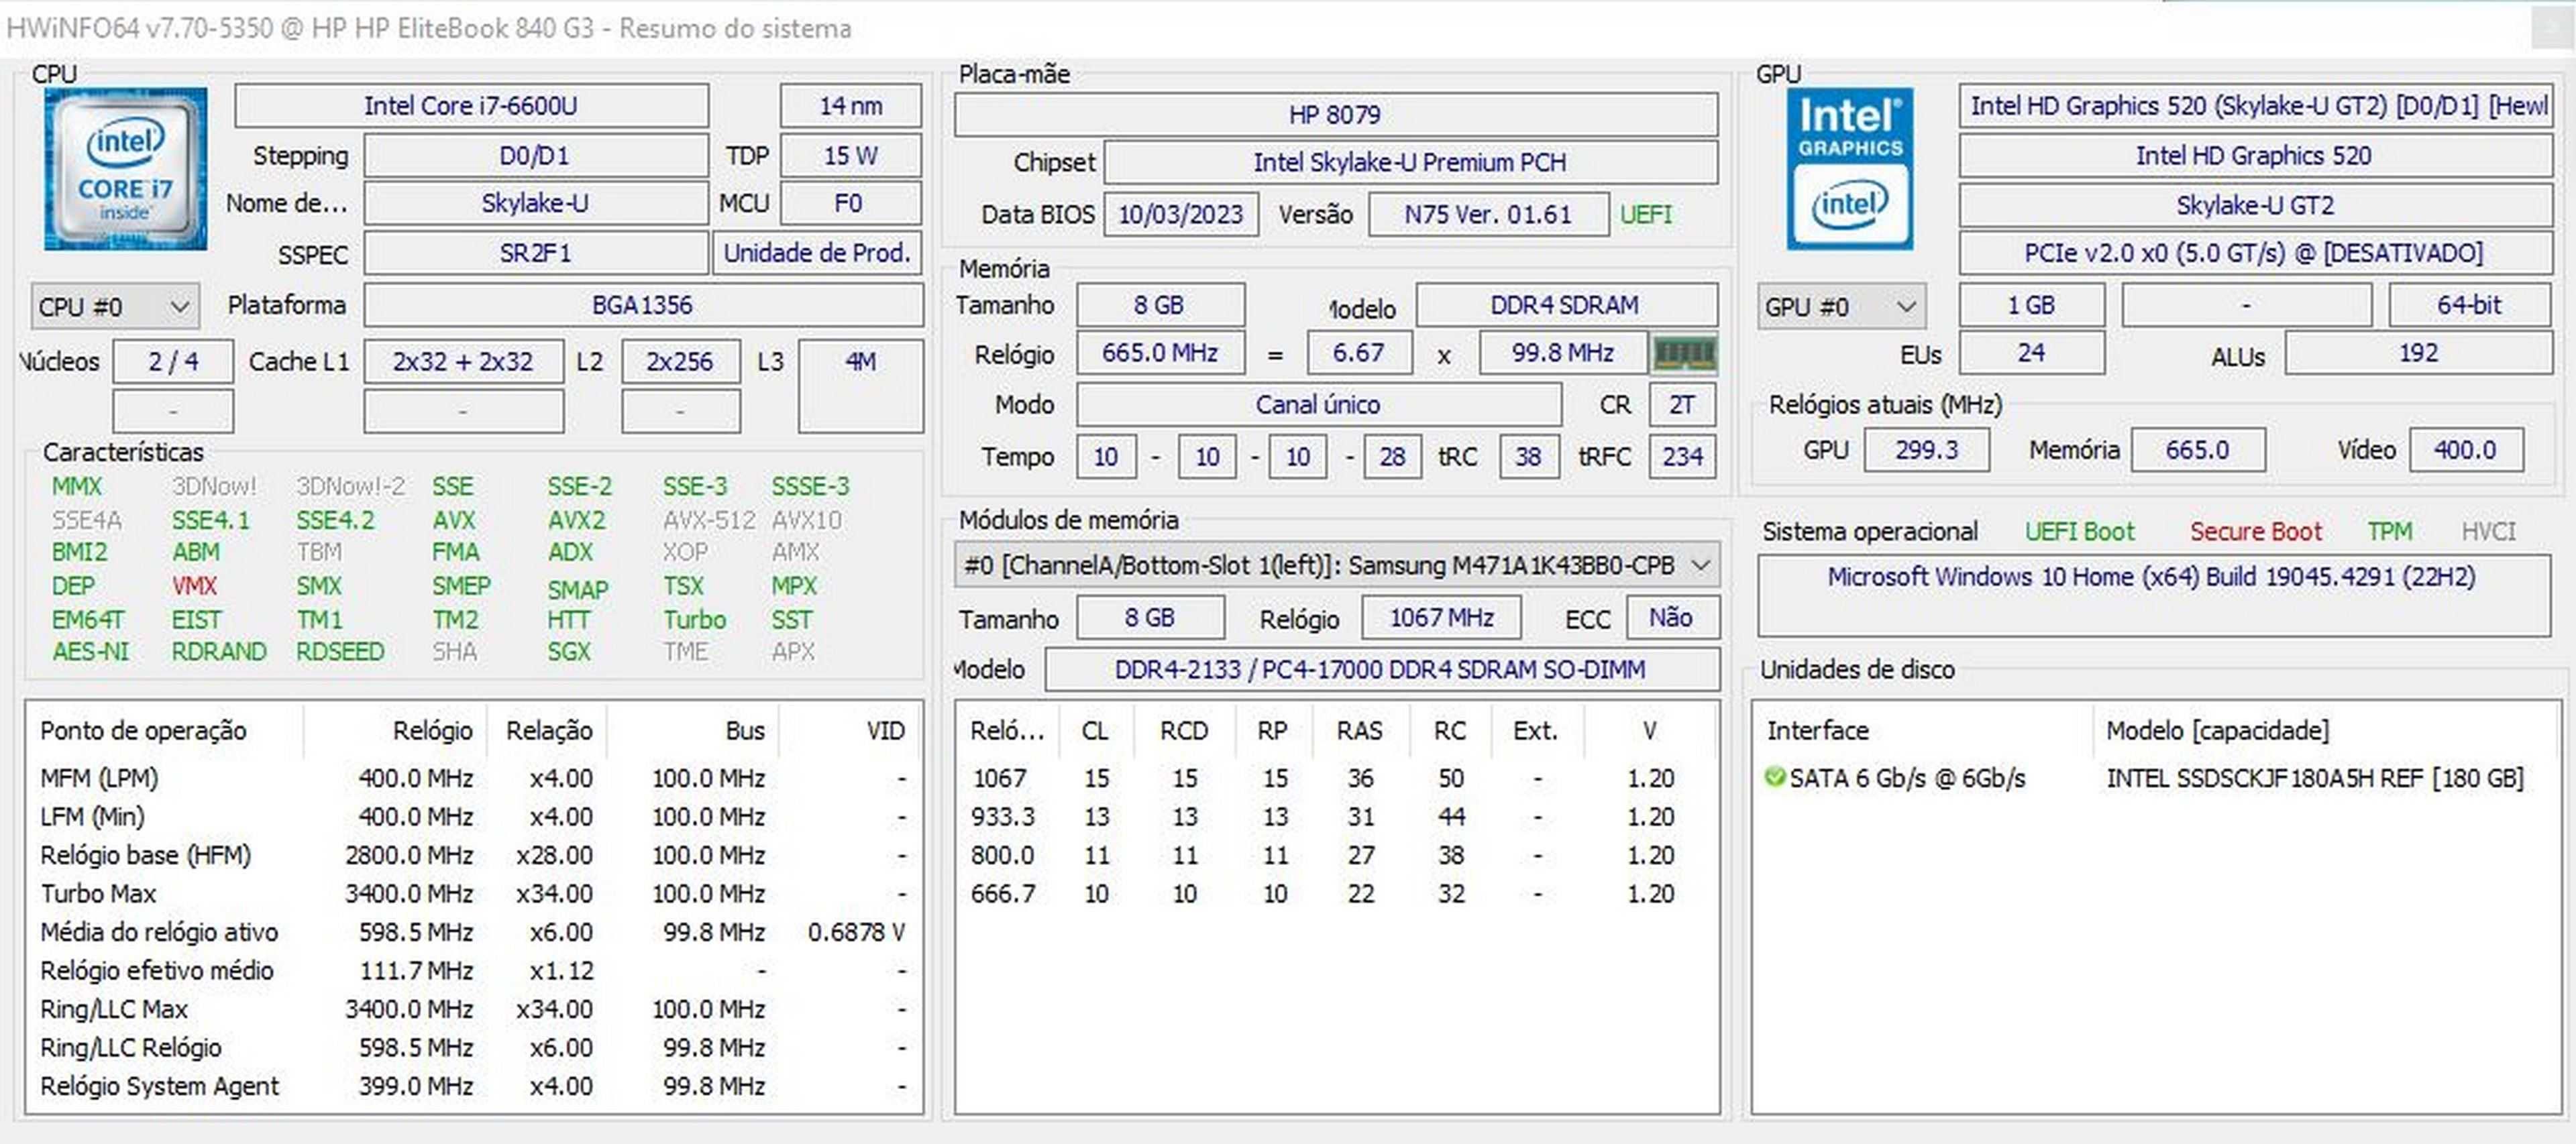This screenshot has height=1144, width=2576.
Task: Click the N75 Ver. 01.61 version field
Action: point(1488,214)
